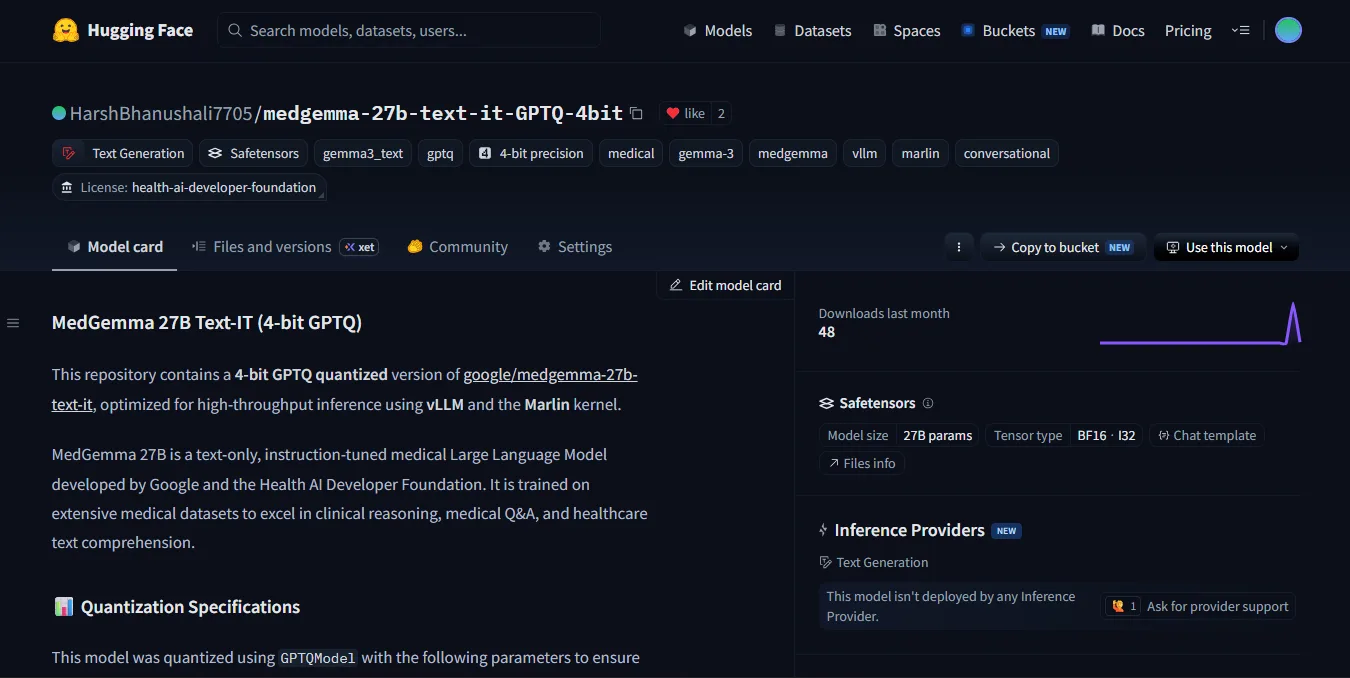Viewport: 1350px width, 678px height.
Task: Click Ask for provider support button
Action: (x=1200, y=606)
